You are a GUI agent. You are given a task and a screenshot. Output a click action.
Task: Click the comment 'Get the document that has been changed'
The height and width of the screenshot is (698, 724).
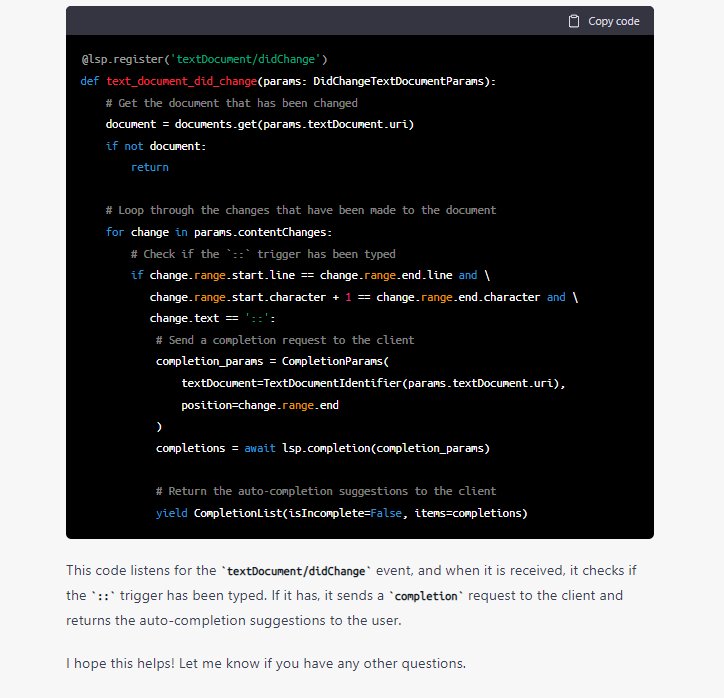tap(232, 103)
